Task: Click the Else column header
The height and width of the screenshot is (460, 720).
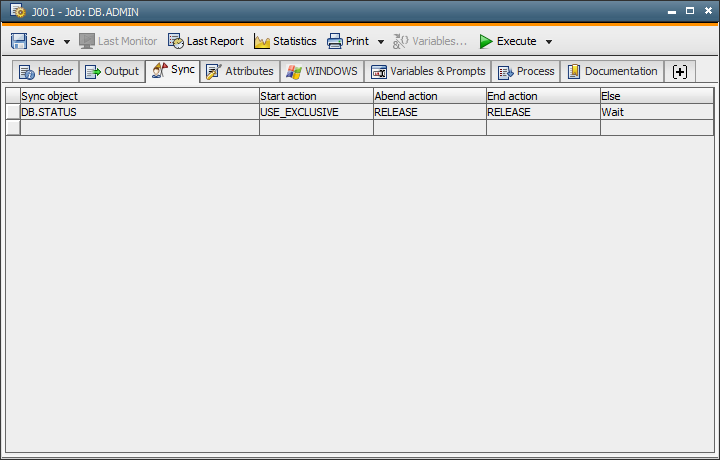Action: [657, 96]
